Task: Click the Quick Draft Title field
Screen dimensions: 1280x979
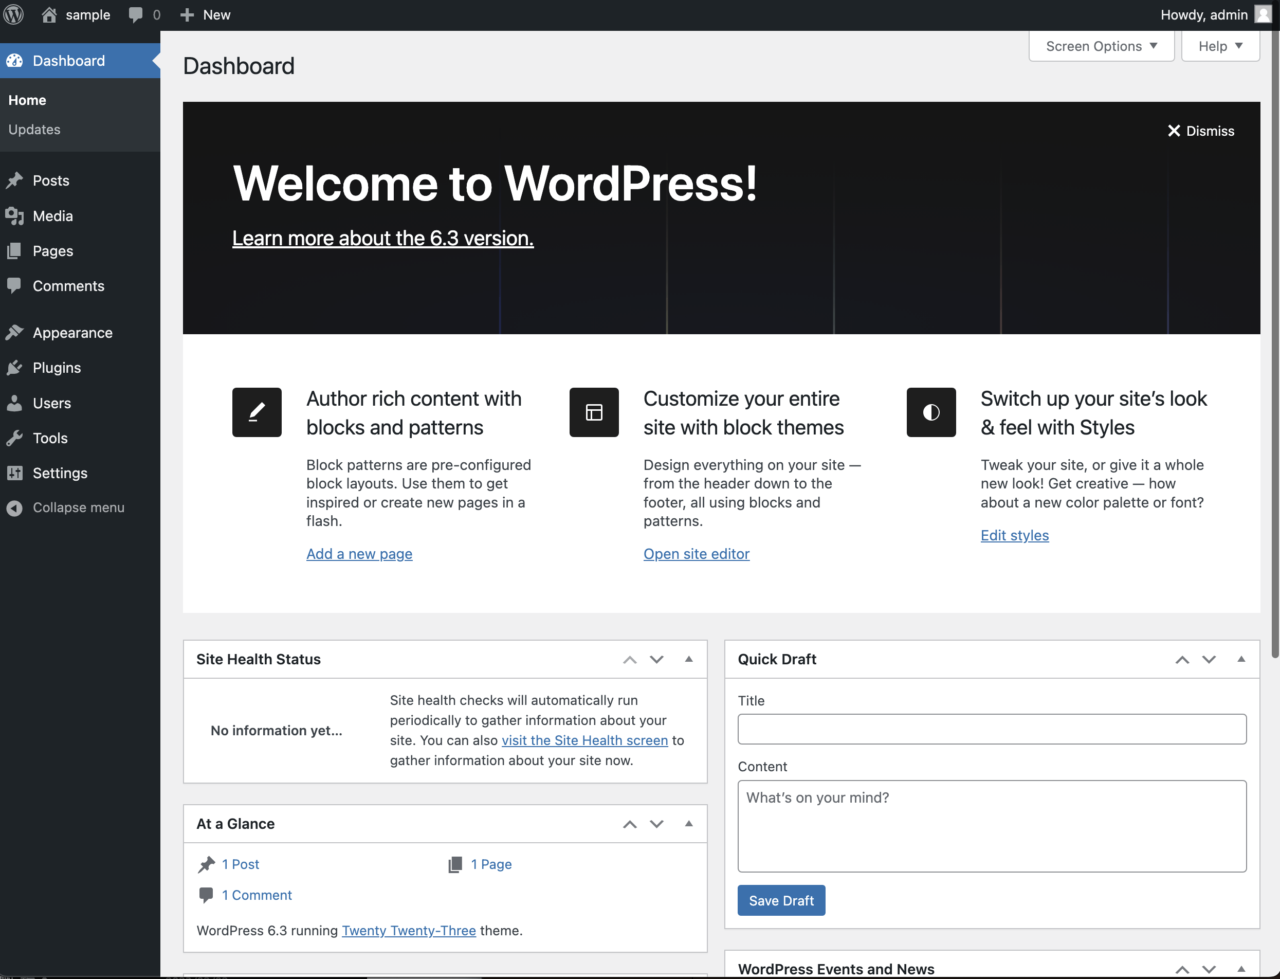Action: click(x=992, y=729)
